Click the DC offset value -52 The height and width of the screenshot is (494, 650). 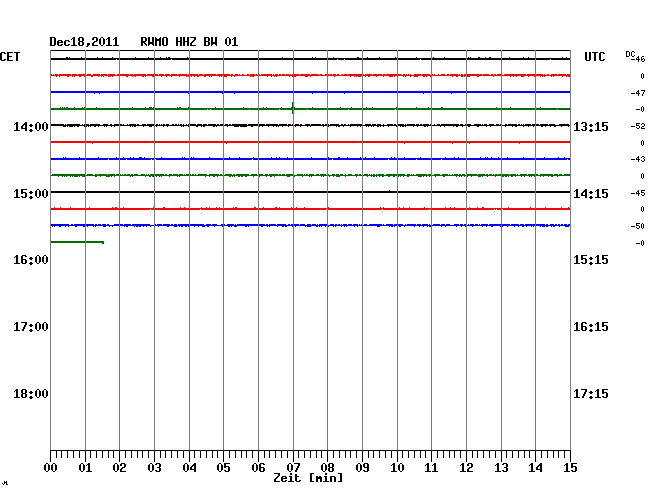(638, 126)
